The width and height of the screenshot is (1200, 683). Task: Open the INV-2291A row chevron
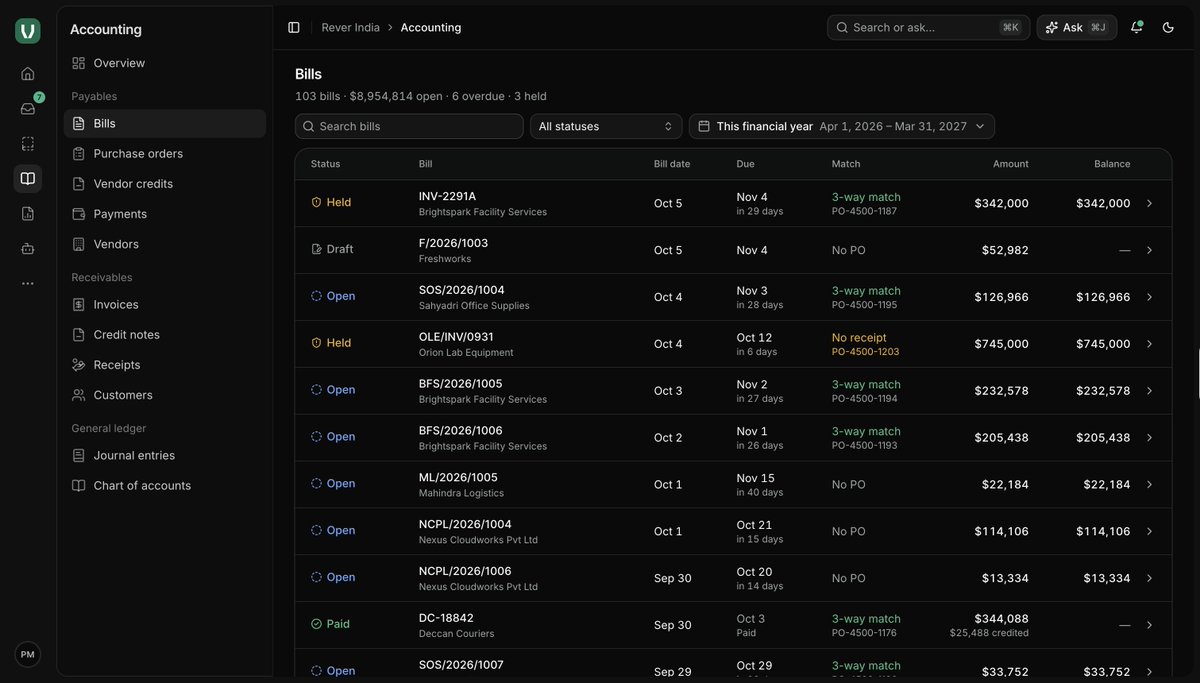1150,203
